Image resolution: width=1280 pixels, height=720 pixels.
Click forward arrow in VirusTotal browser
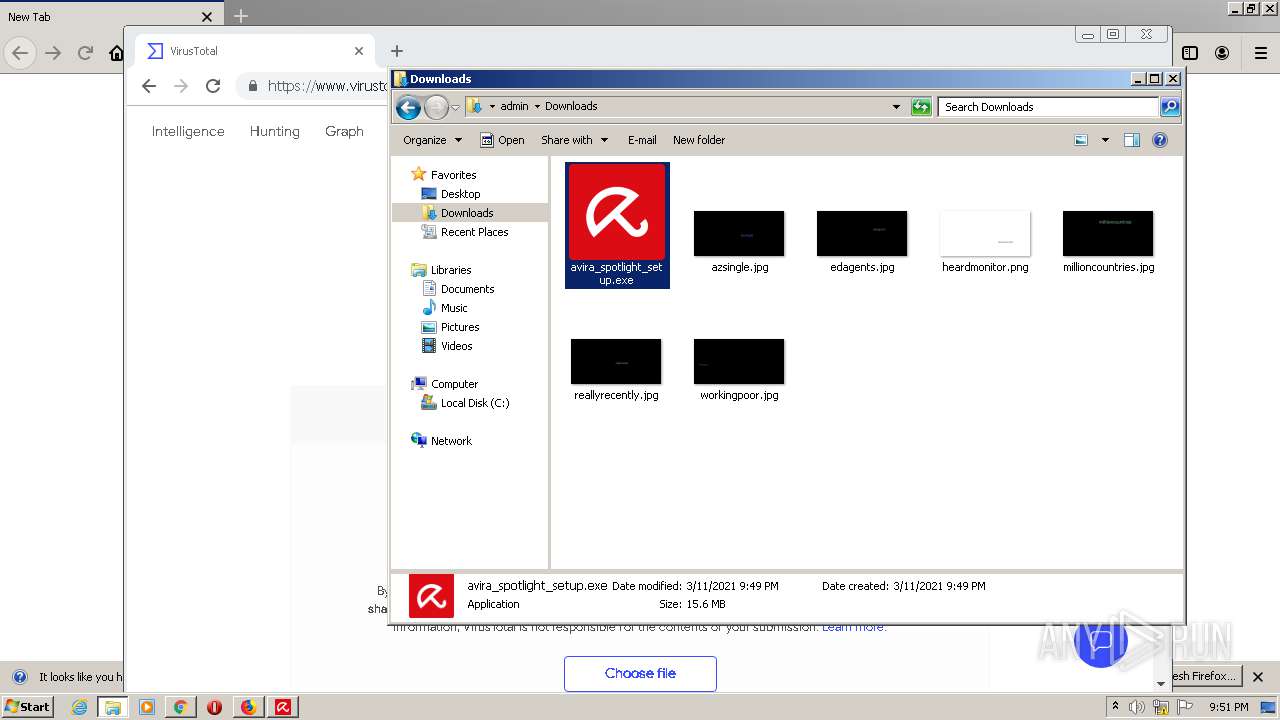tap(181, 86)
